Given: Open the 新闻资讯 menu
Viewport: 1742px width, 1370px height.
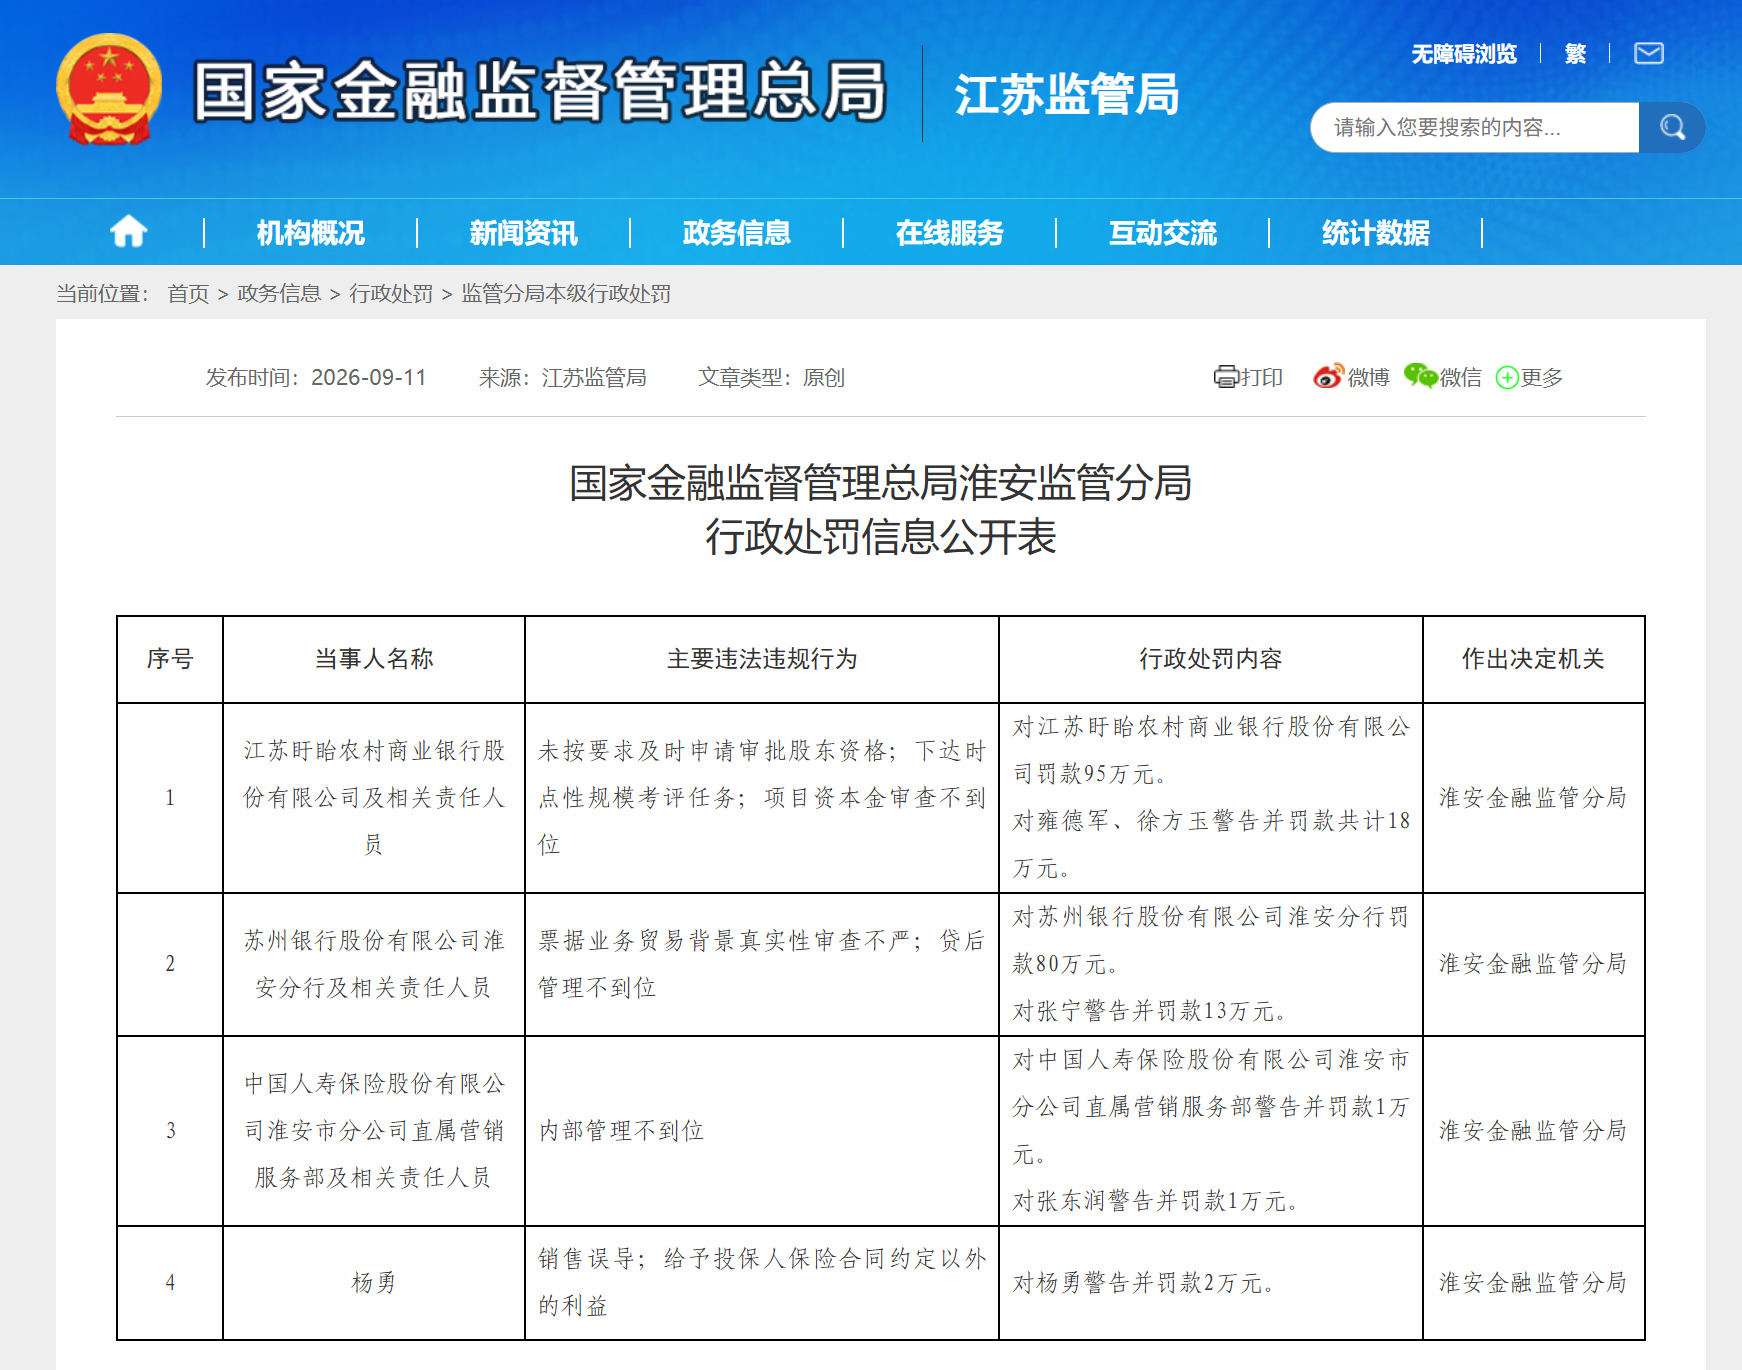Looking at the screenshot, I should pyautogui.click(x=524, y=233).
